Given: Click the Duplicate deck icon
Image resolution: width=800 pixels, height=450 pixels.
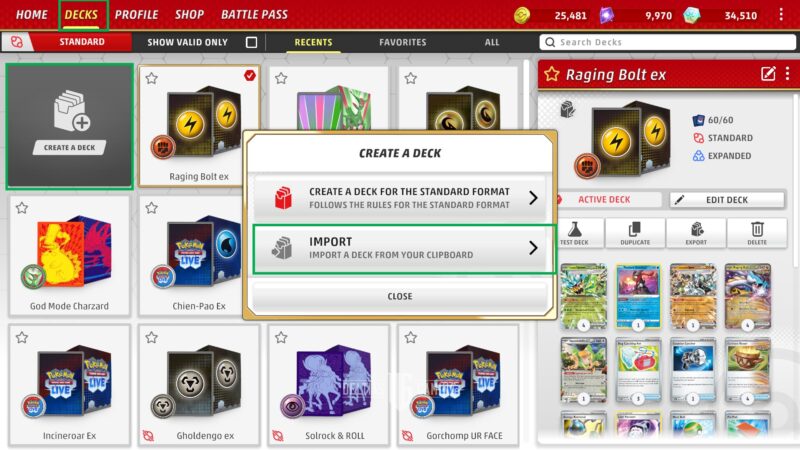Looking at the screenshot, I should tap(635, 229).
